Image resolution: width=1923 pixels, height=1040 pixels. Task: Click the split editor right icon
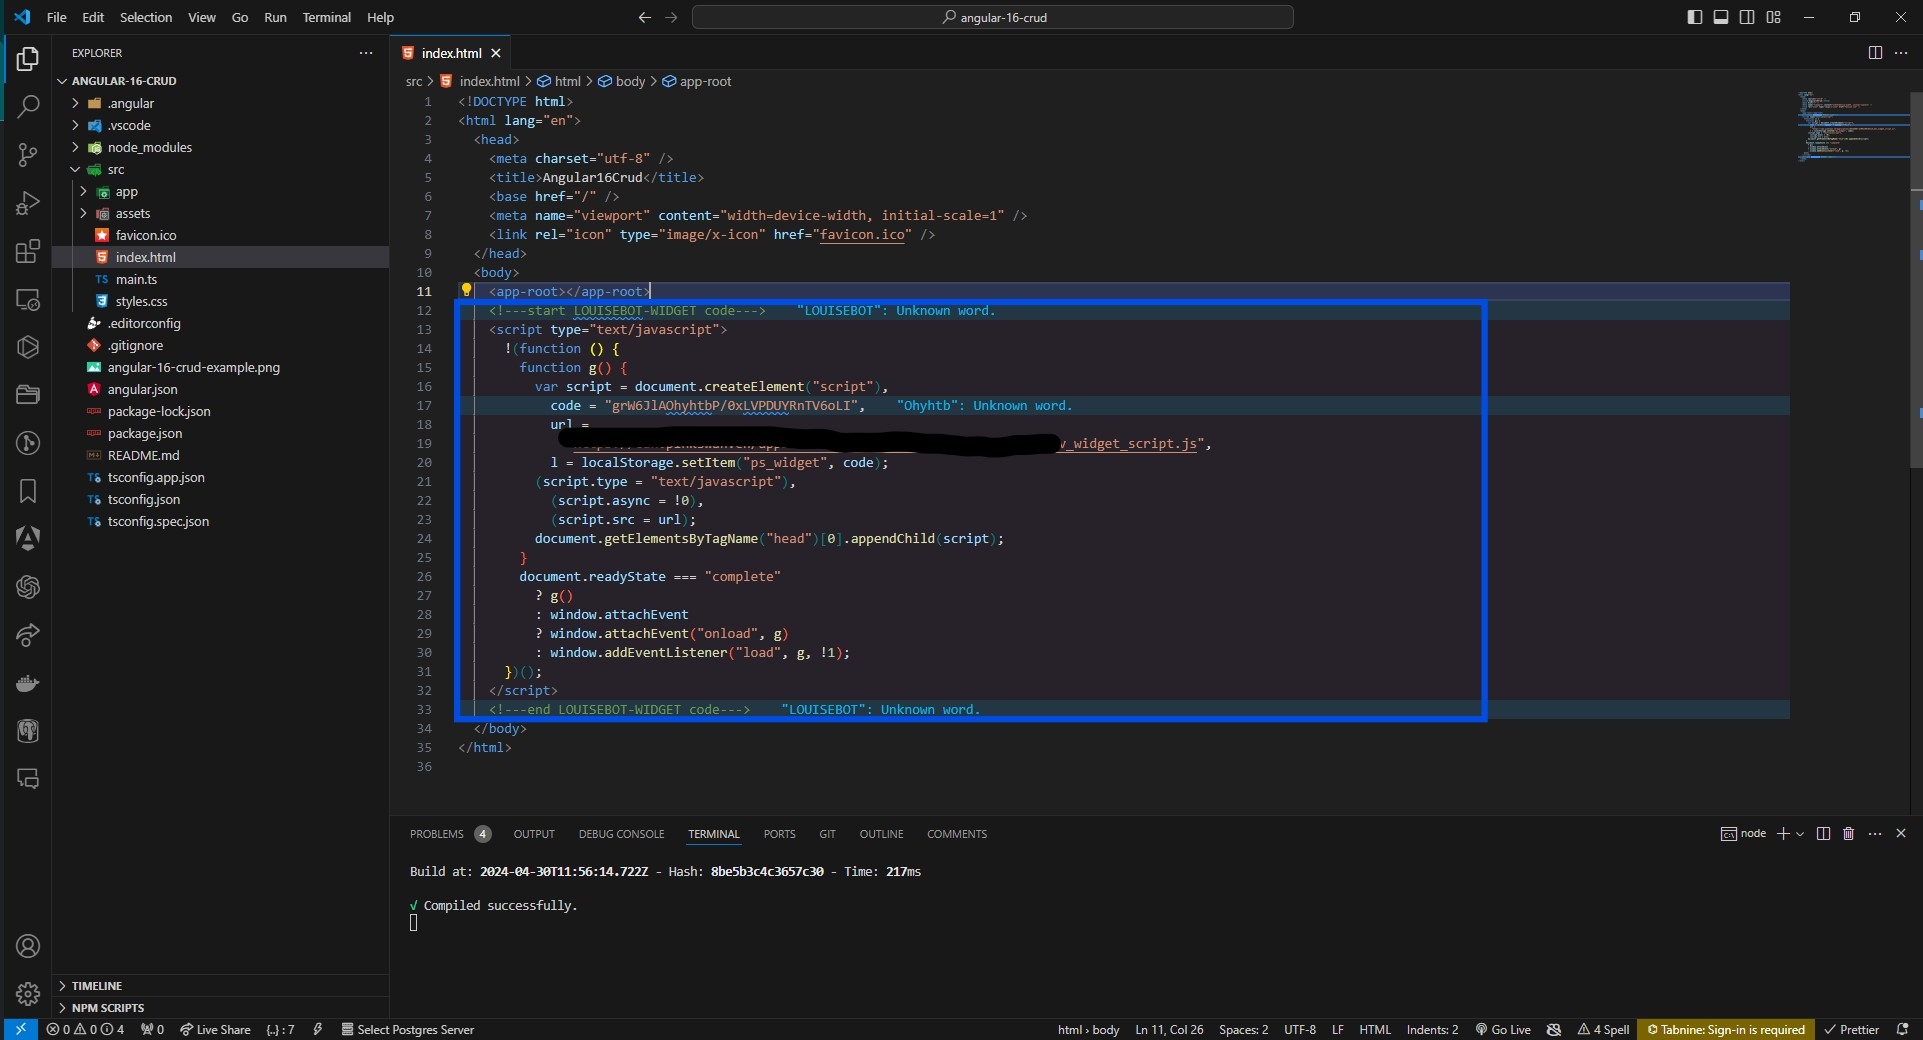1875,53
